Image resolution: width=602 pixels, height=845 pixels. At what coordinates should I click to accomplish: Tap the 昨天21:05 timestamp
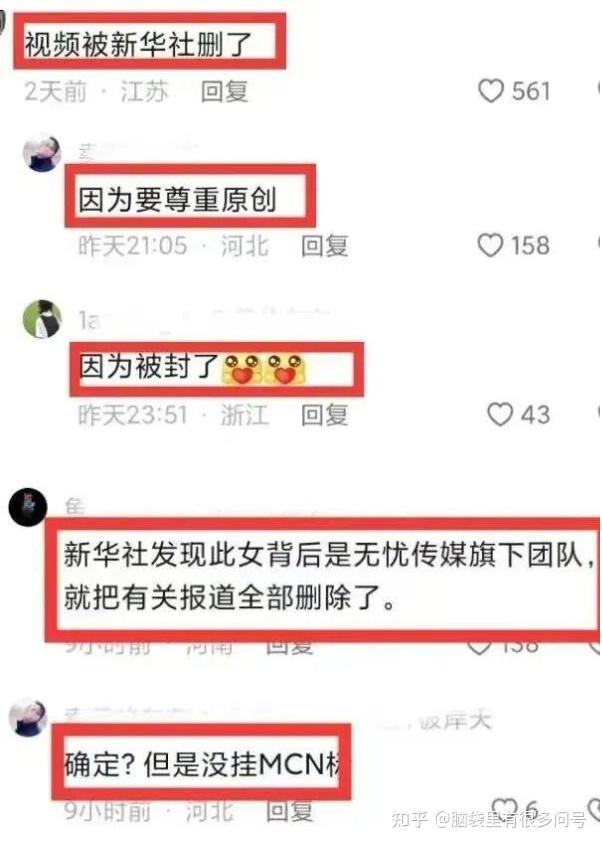[x=133, y=246]
